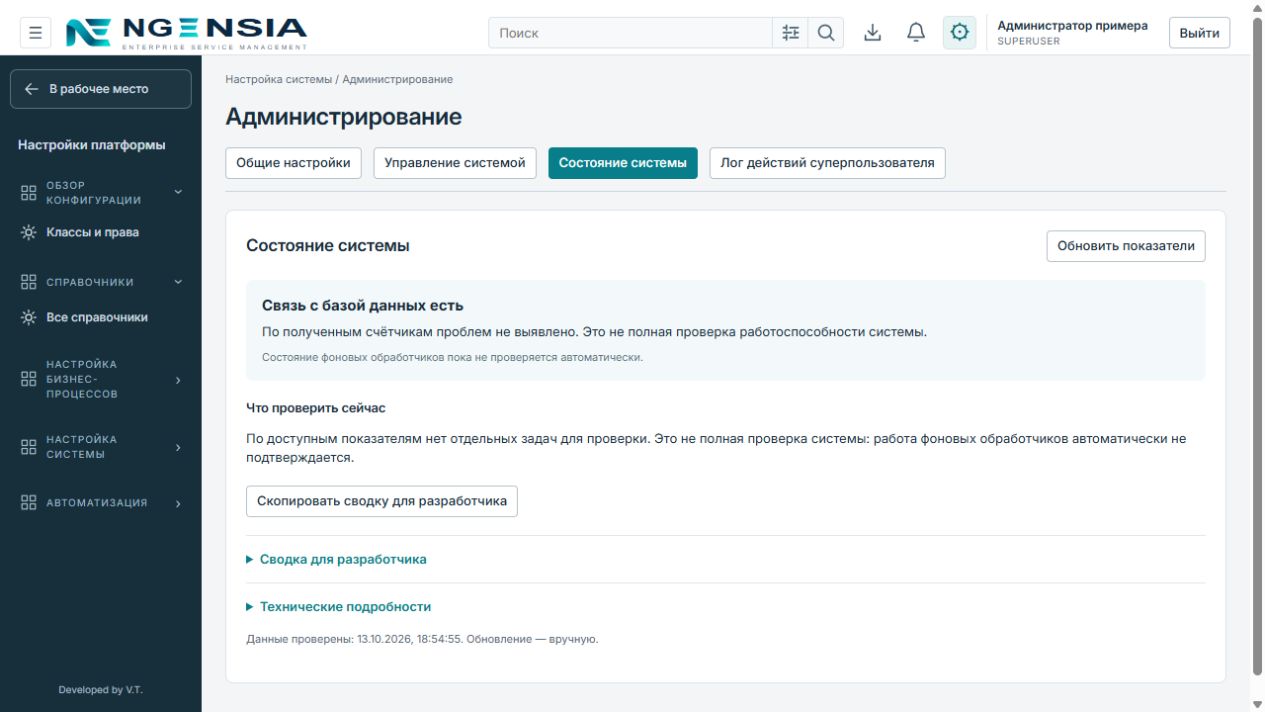
Task: Click Администратор примера user name
Action: 1073,26
